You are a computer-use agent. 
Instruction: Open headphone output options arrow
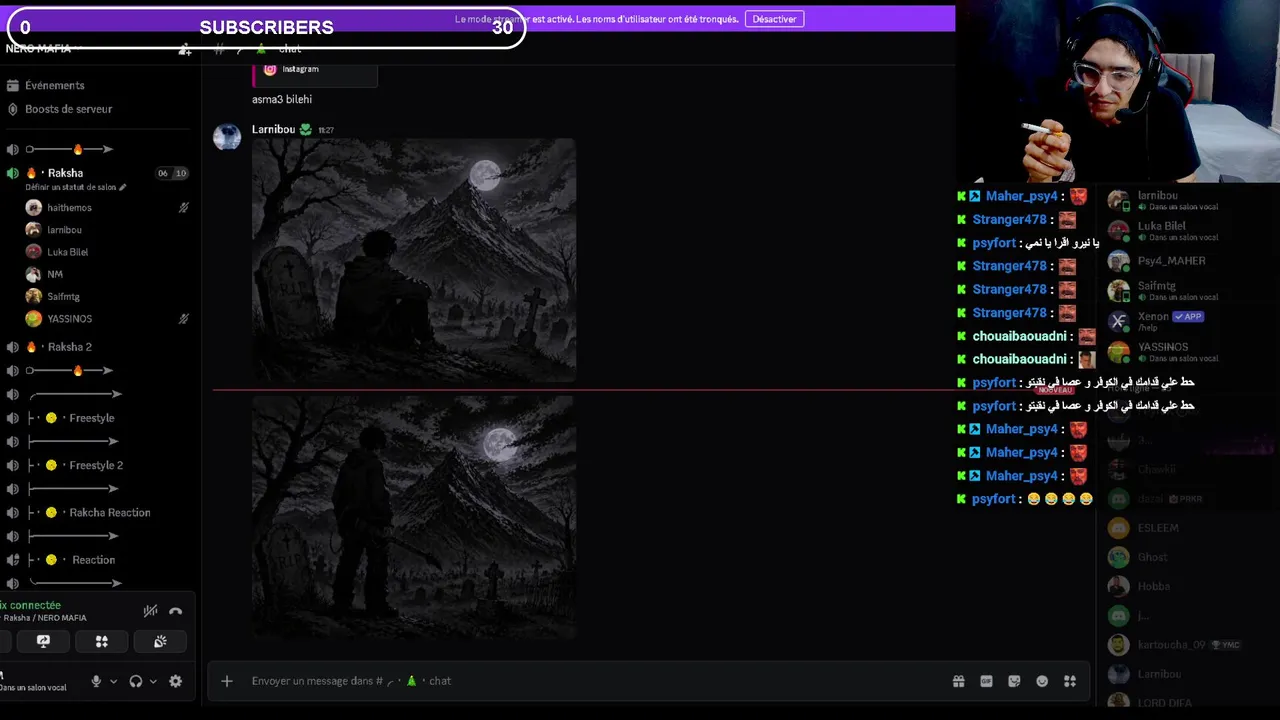(153, 681)
